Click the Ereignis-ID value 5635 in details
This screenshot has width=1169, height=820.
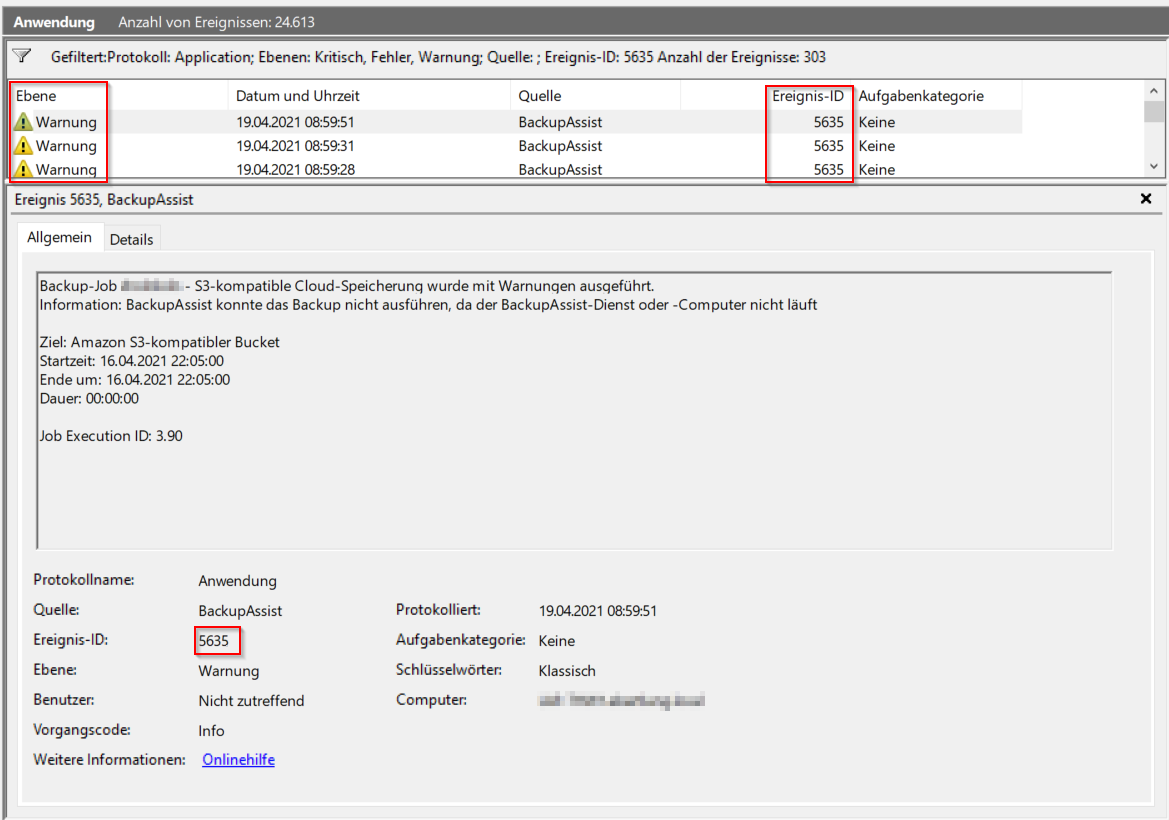(214, 640)
